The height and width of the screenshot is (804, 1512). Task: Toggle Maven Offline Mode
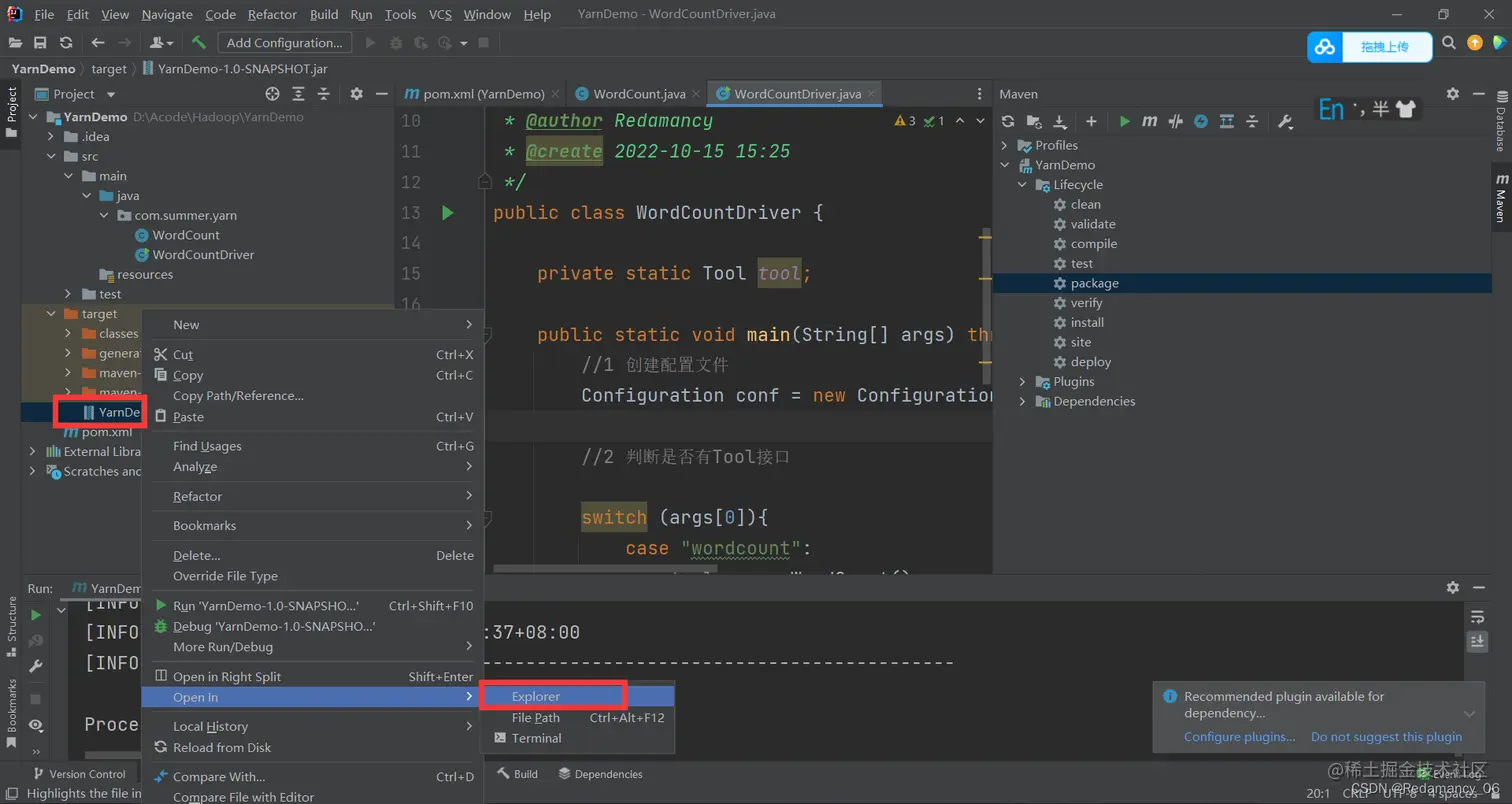click(x=1176, y=121)
